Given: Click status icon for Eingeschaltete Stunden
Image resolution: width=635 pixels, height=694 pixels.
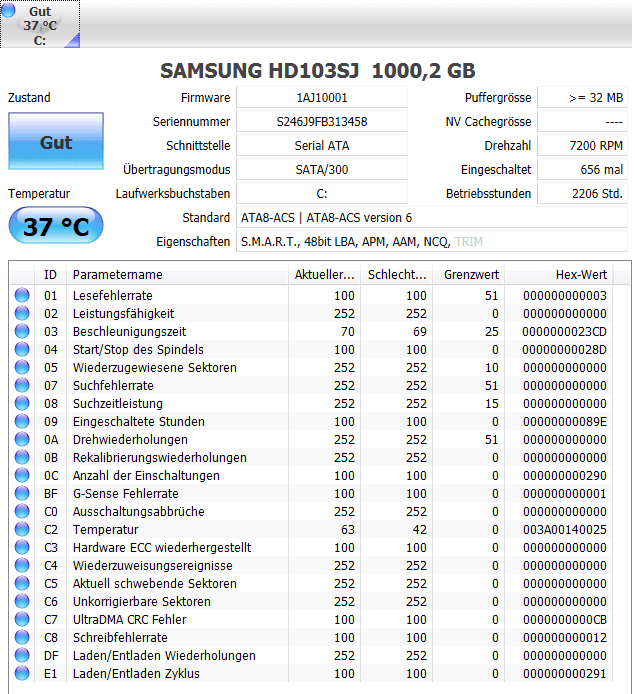Looking at the screenshot, I should pyautogui.click(x=22, y=421).
